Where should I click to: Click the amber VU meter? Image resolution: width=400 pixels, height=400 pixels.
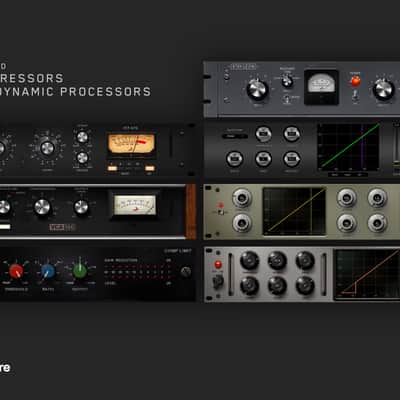coord(131,144)
